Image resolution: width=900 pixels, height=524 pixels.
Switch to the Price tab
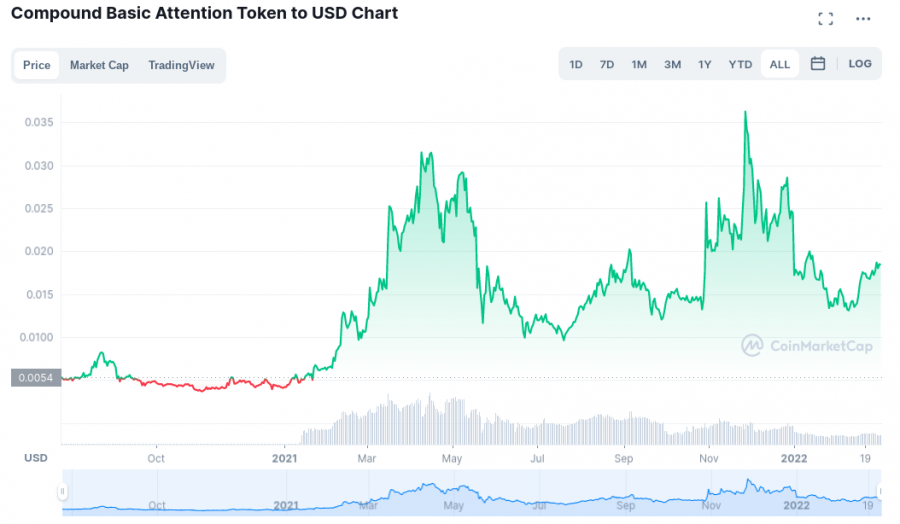click(37, 65)
